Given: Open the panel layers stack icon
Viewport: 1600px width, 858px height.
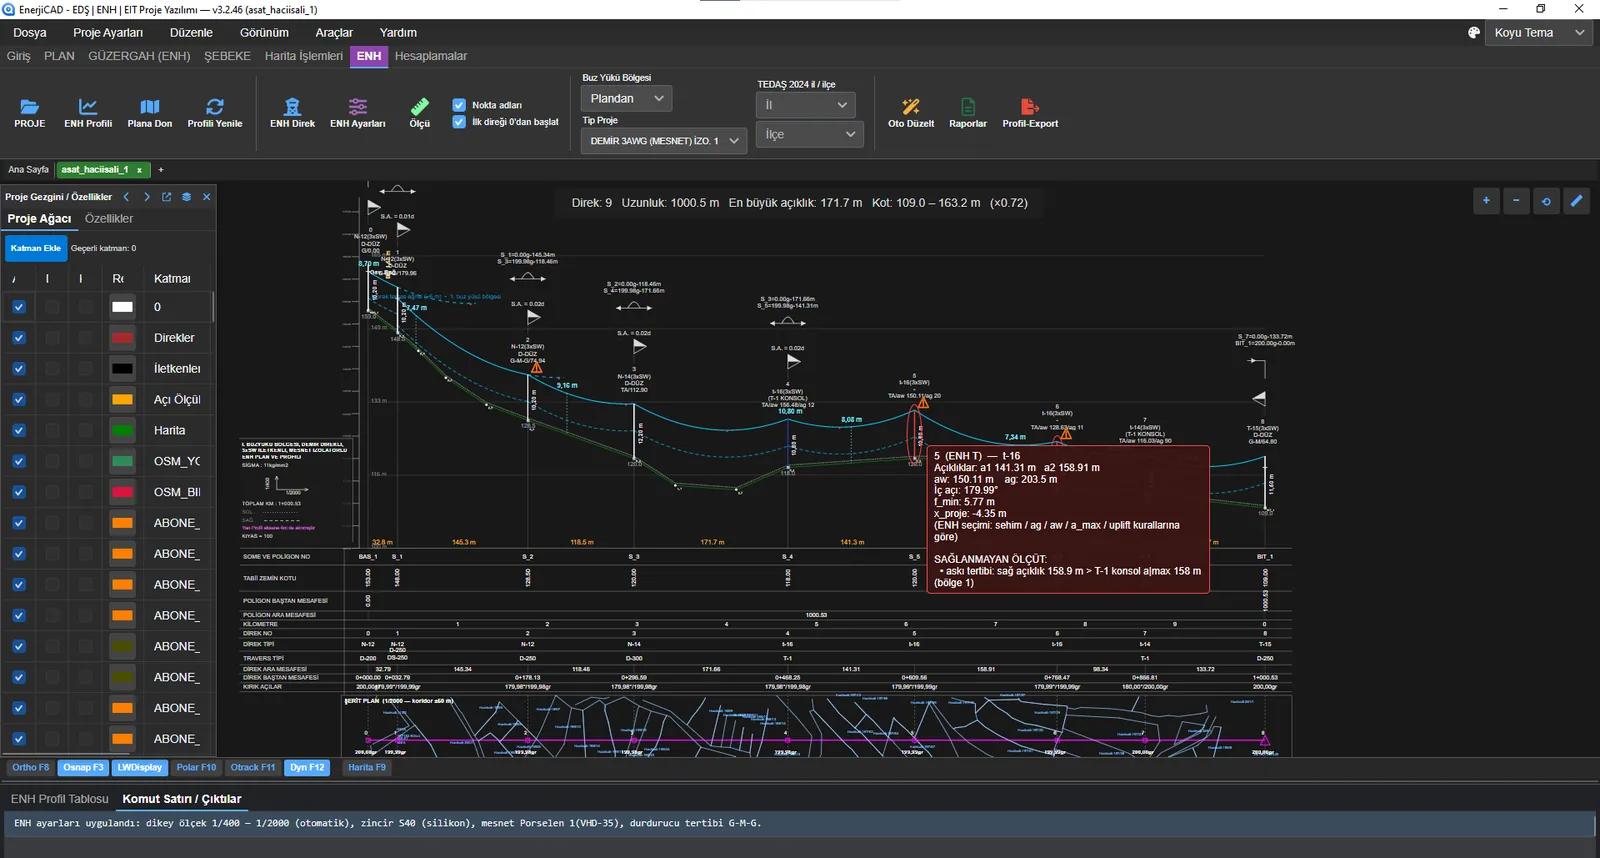Looking at the screenshot, I should (186, 197).
